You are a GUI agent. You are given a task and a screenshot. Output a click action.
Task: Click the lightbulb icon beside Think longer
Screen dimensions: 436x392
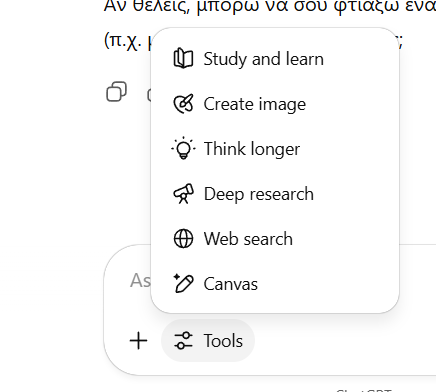click(183, 148)
